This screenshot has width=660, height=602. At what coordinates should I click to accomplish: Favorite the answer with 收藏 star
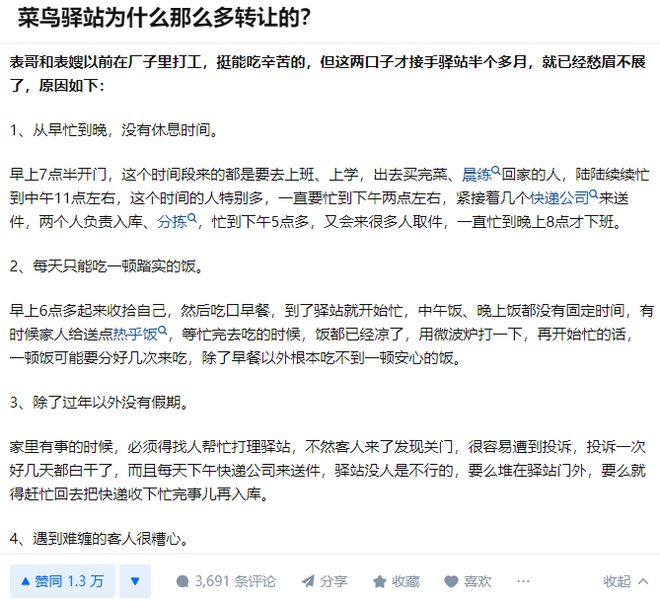click(396, 581)
